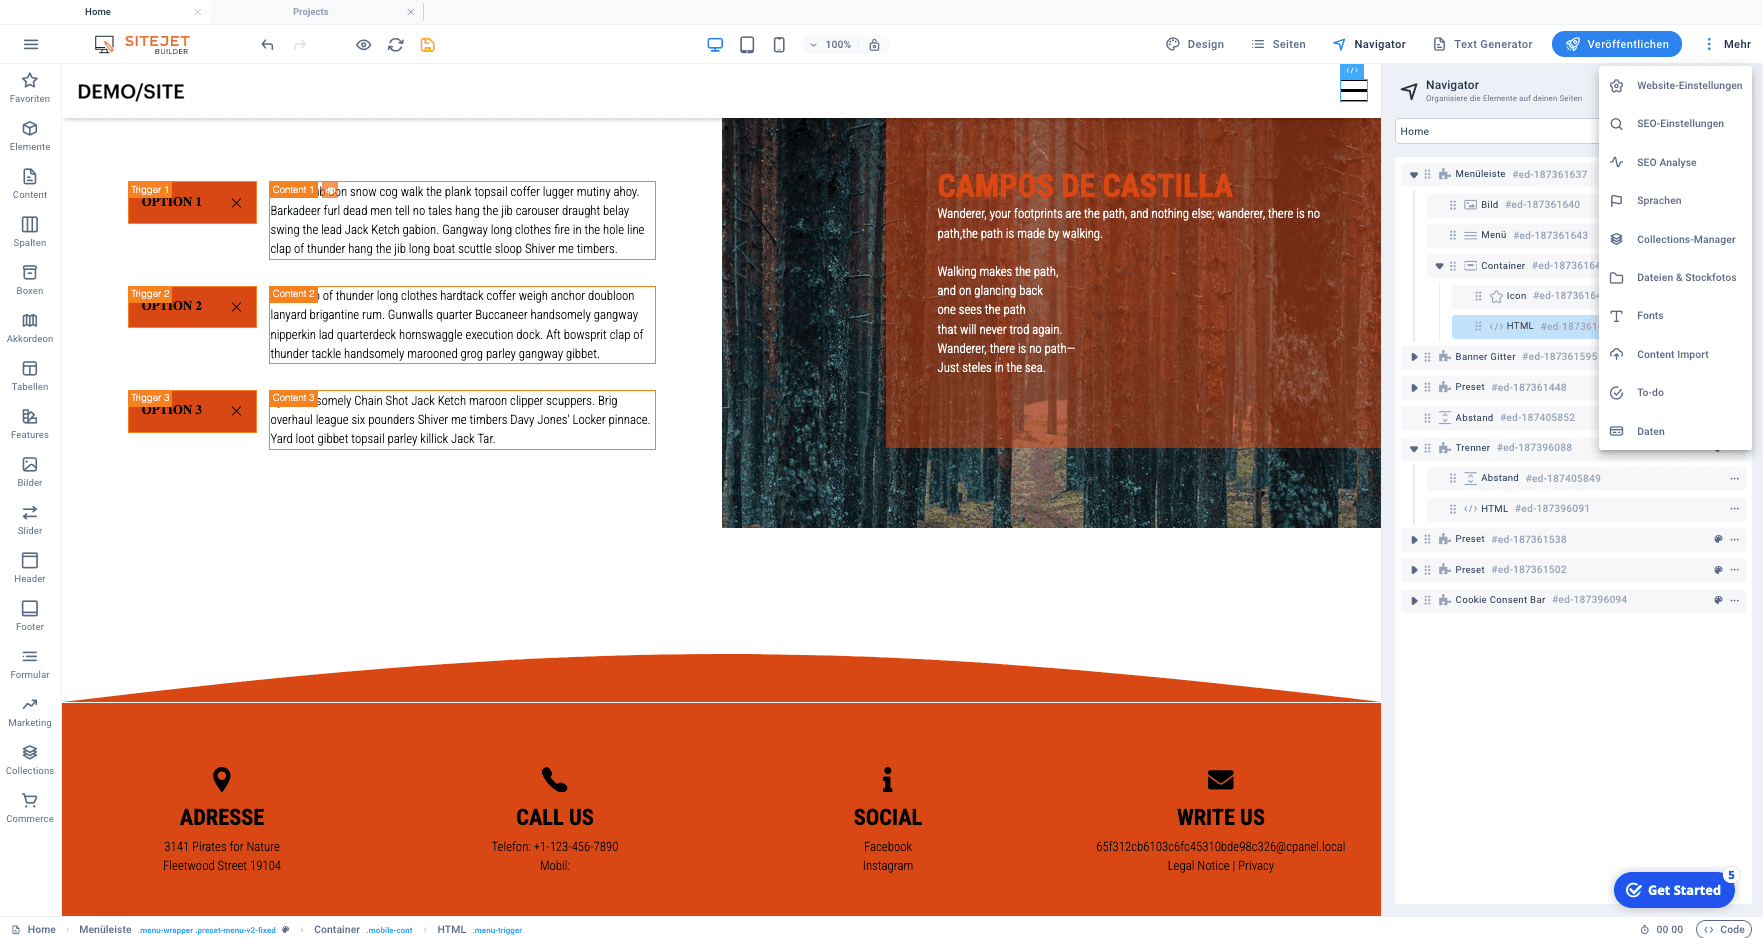This screenshot has height=938, width=1763.
Task: Collapse the Menüleiste node in the Navigator
Action: 1414,174
